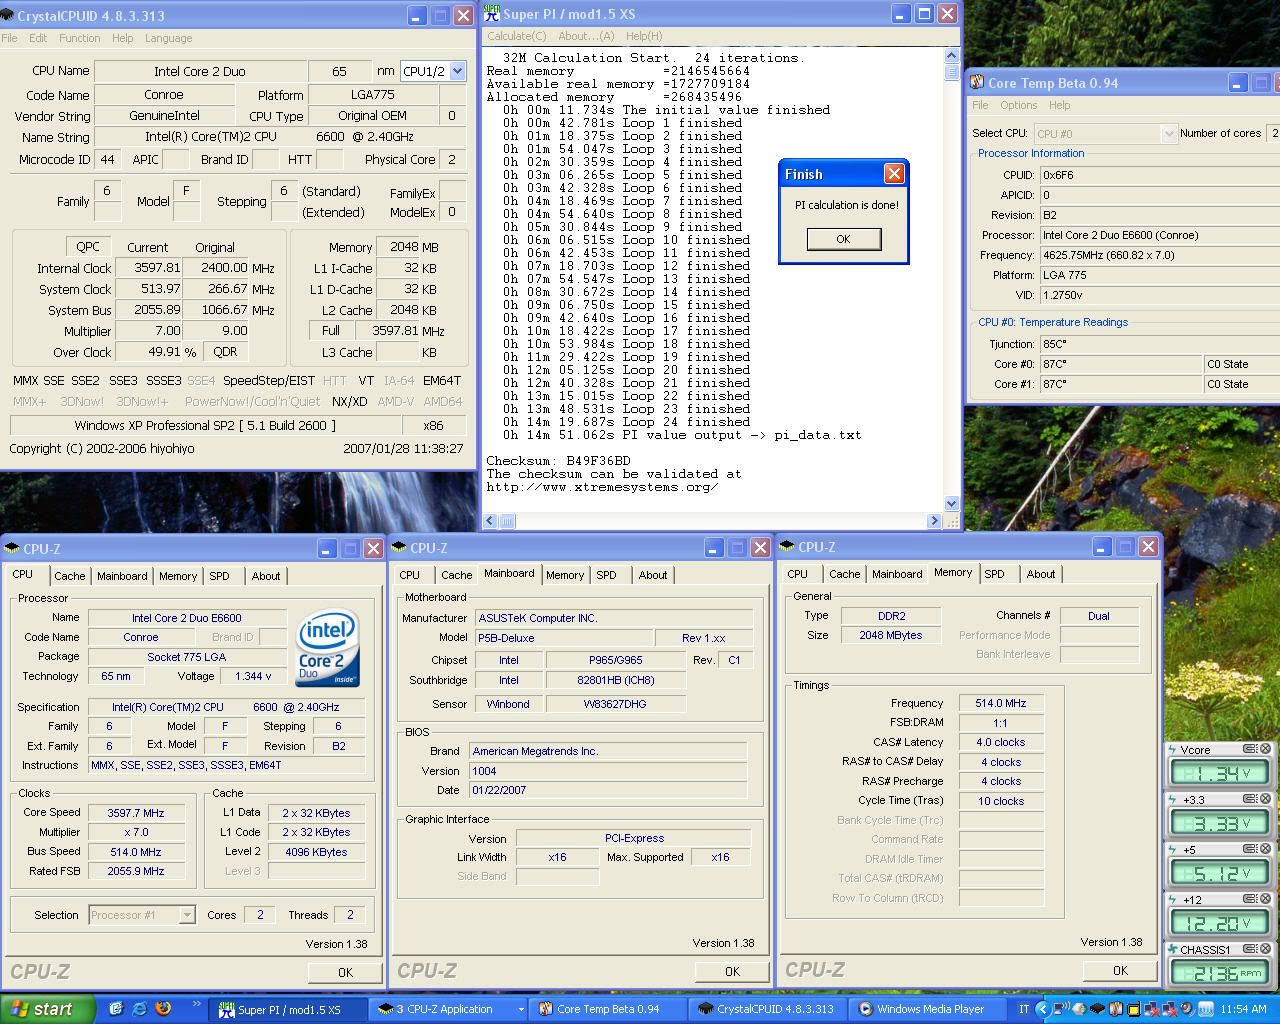The height and width of the screenshot is (1024, 1280).
Task: Open settings icon on +12 widget
Action: [x=1250, y=899]
